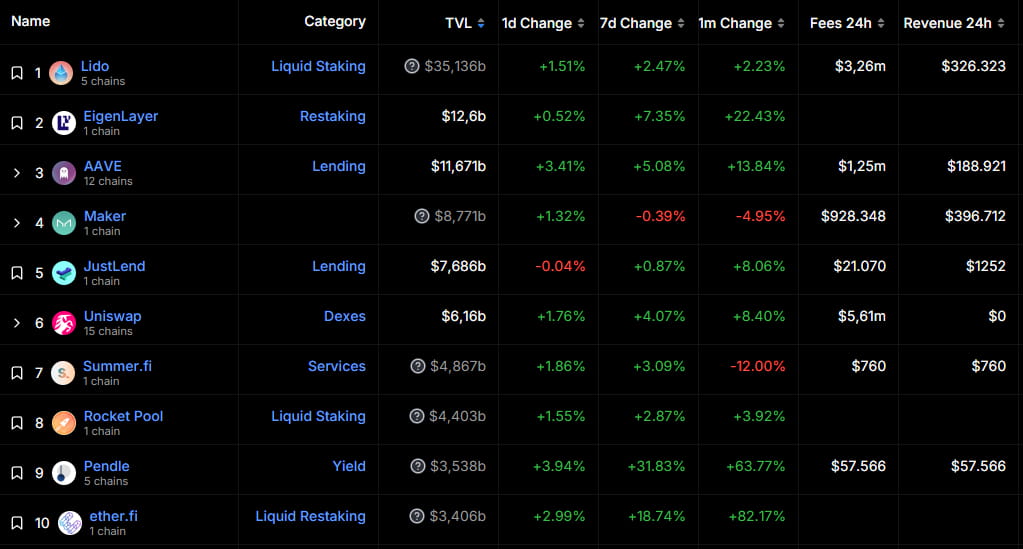Click the Rocket Pool logo icon
Viewport: 1023px width, 549px height.
click(64, 422)
